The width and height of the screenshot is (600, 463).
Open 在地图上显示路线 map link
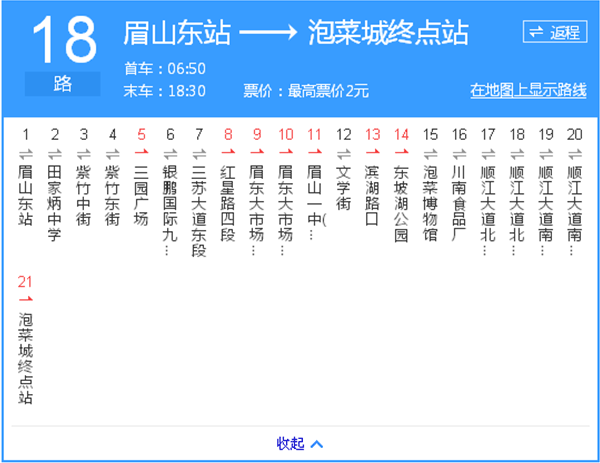pyautogui.click(x=528, y=91)
